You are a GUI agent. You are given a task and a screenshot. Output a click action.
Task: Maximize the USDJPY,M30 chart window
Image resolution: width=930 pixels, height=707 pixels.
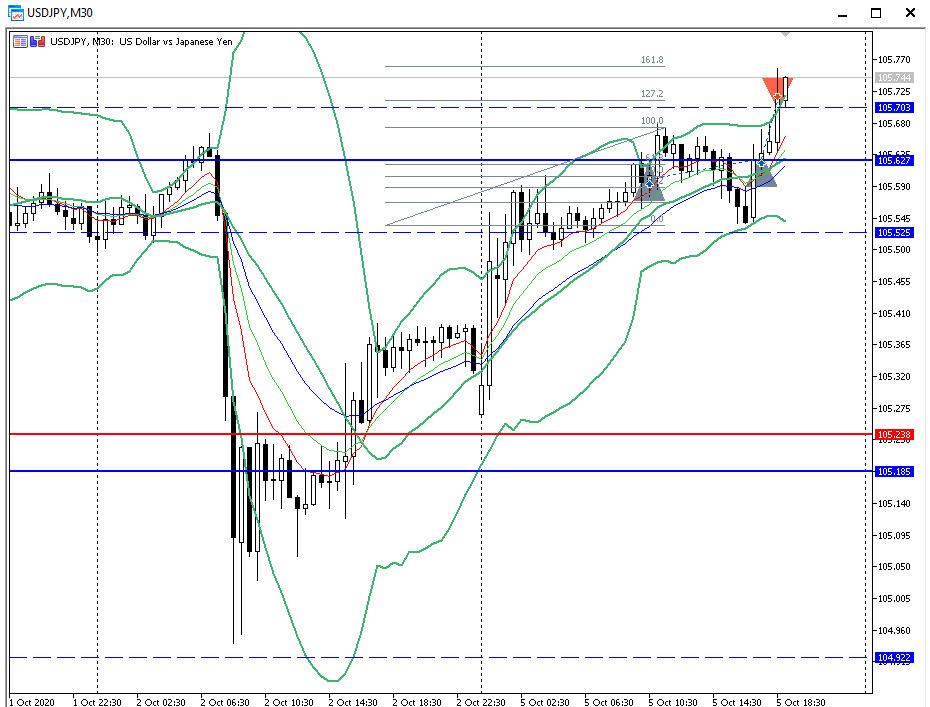876,13
